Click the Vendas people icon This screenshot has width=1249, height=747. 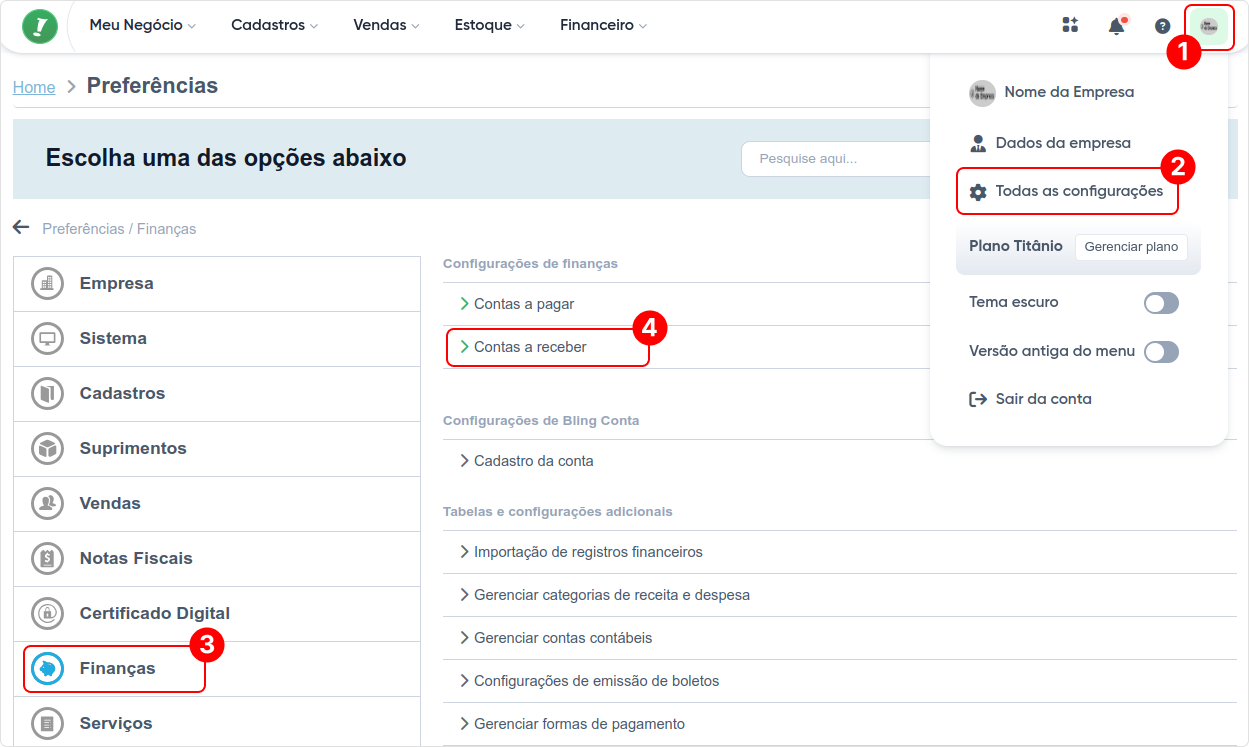(x=47, y=504)
